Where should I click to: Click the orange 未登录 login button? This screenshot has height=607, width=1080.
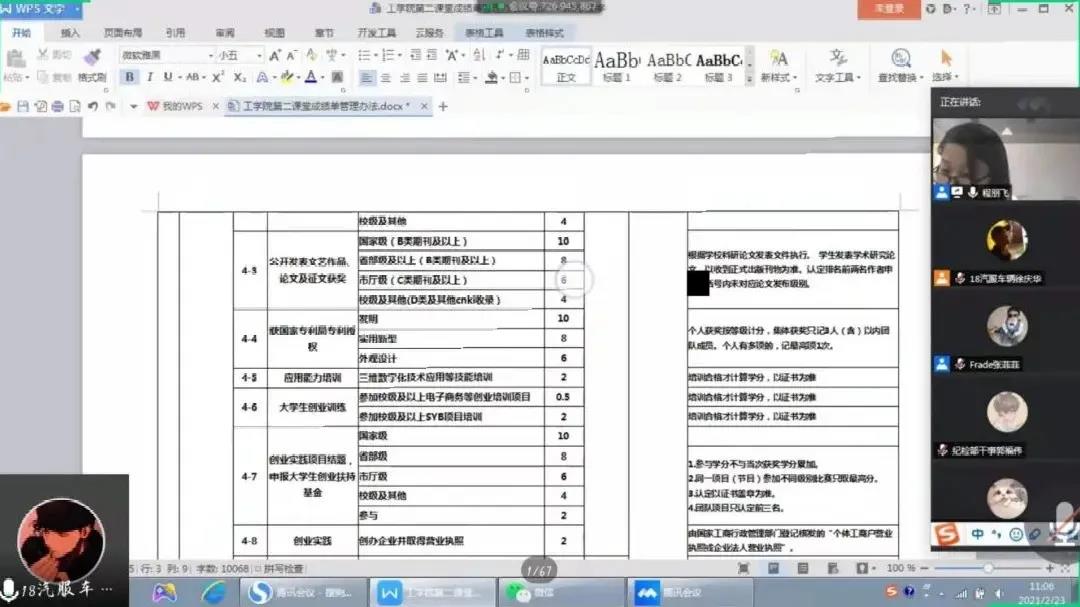(x=888, y=9)
